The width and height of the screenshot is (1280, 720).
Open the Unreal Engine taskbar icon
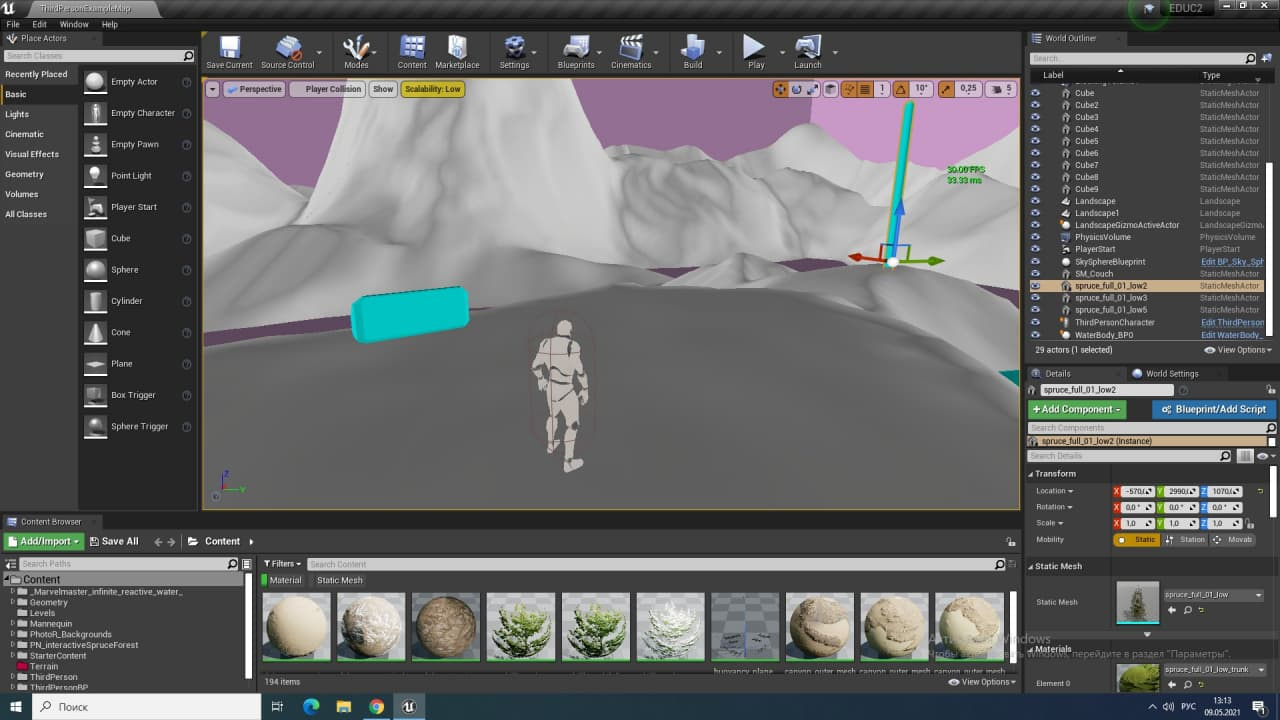(408, 707)
